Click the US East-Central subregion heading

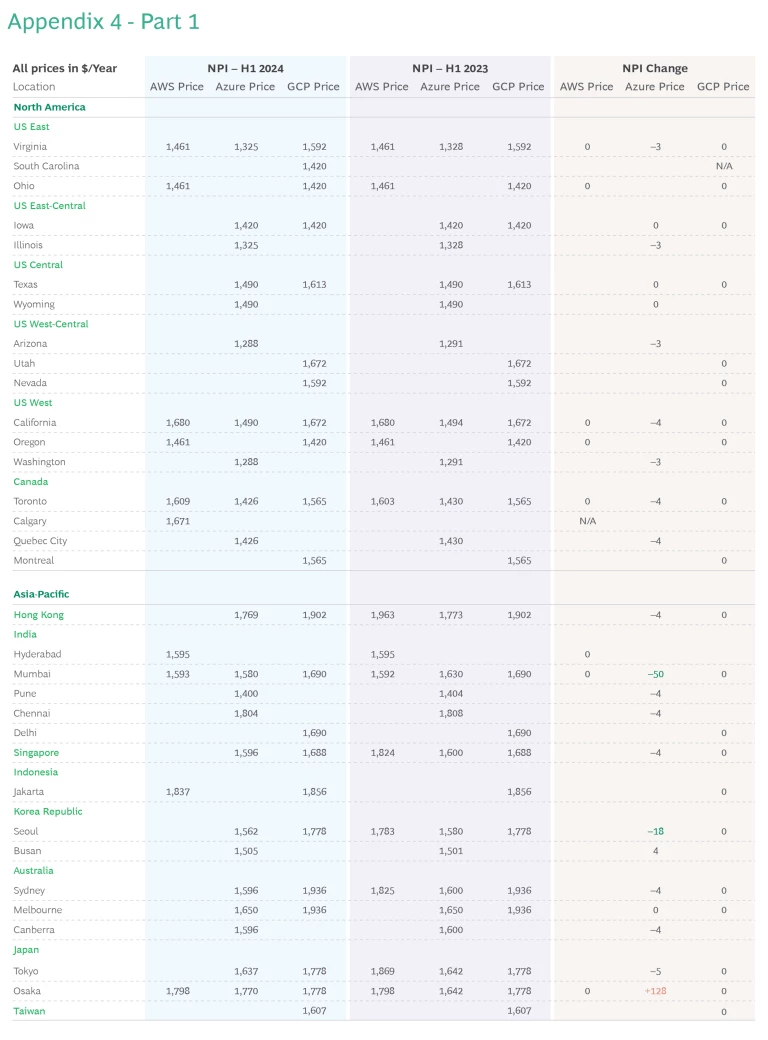50,205
